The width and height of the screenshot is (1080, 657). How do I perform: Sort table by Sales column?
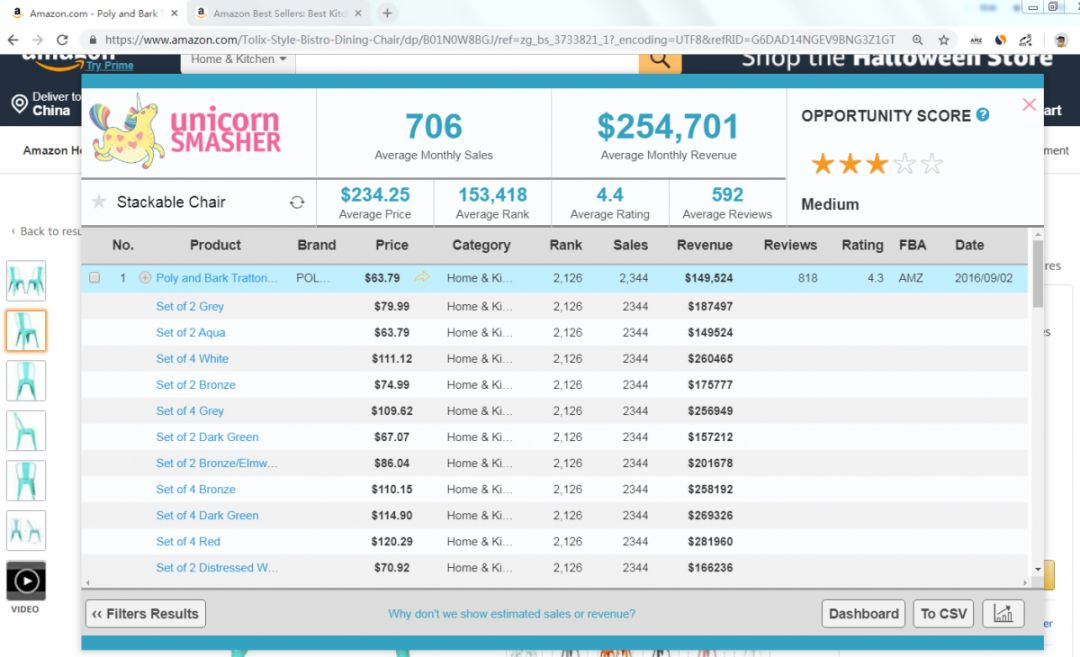[630, 244]
